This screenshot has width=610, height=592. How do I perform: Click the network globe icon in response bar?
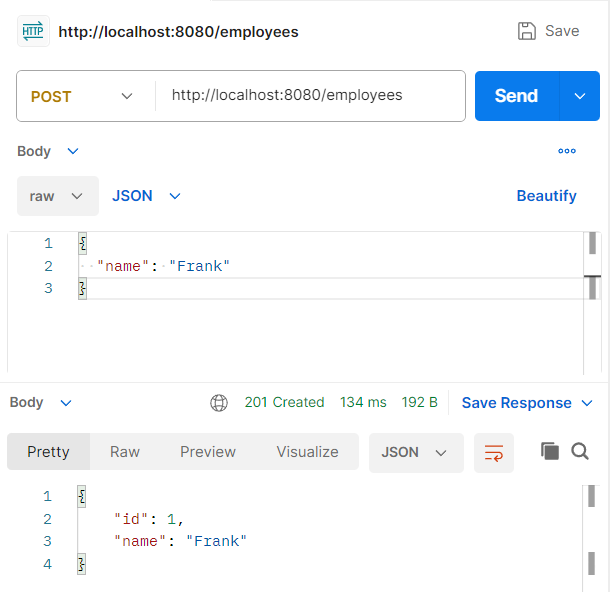(219, 403)
